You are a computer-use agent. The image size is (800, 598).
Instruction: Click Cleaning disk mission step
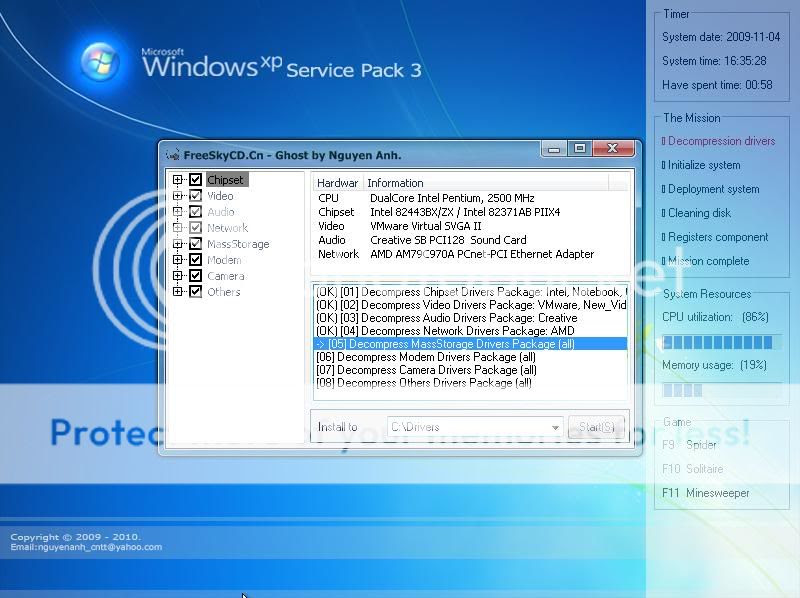(696, 213)
